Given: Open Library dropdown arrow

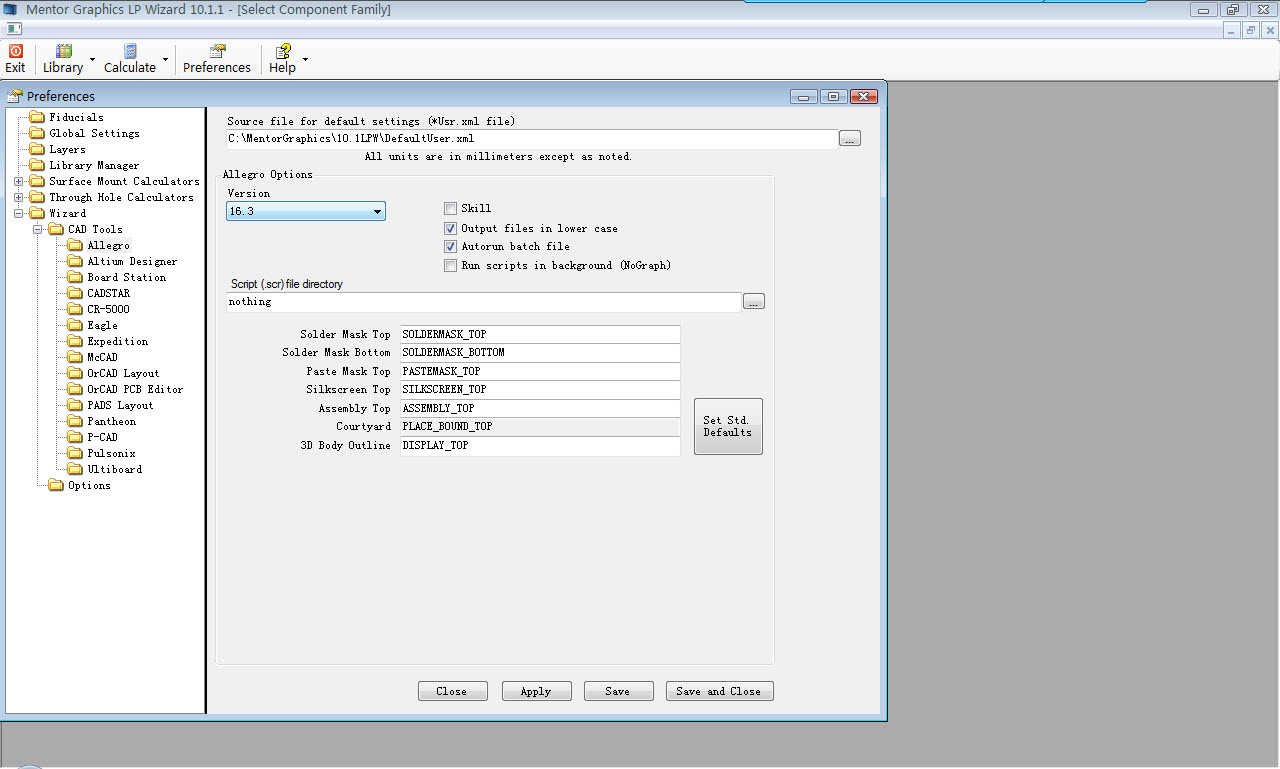Looking at the screenshot, I should [92, 59].
